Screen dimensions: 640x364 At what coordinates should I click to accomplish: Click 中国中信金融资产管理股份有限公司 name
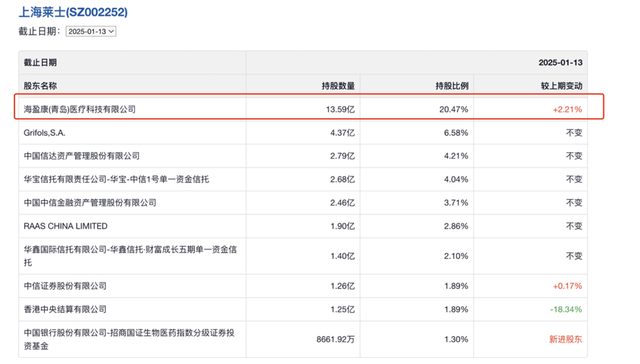click(90, 202)
